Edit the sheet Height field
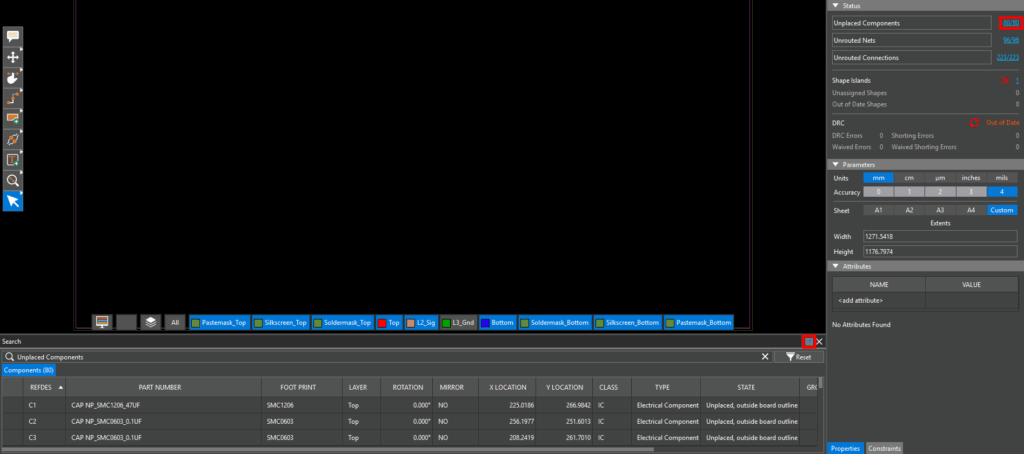Viewport: 1024px width, 454px height. click(x=940, y=251)
